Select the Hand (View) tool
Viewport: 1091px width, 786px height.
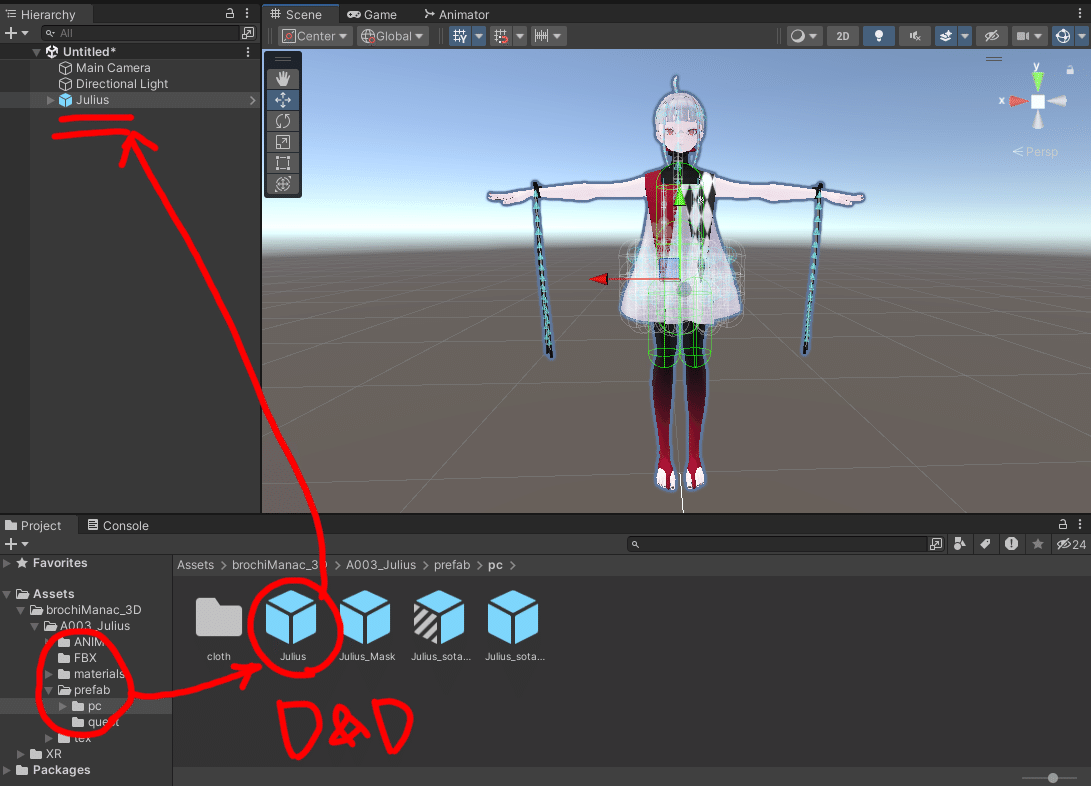click(282, 79)
